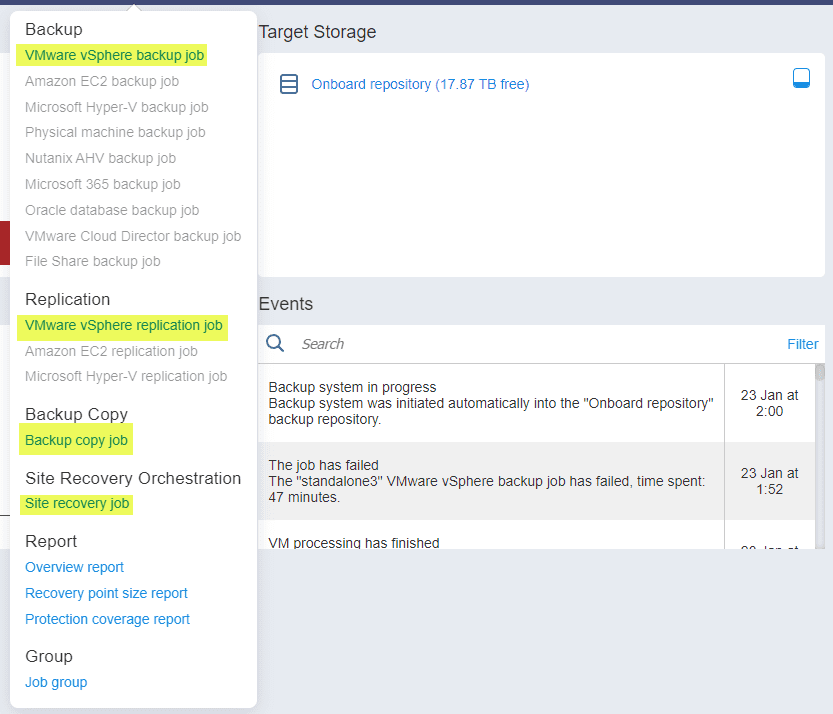
Task: Open Onboard repository storage link
Action: pos(420,84)
